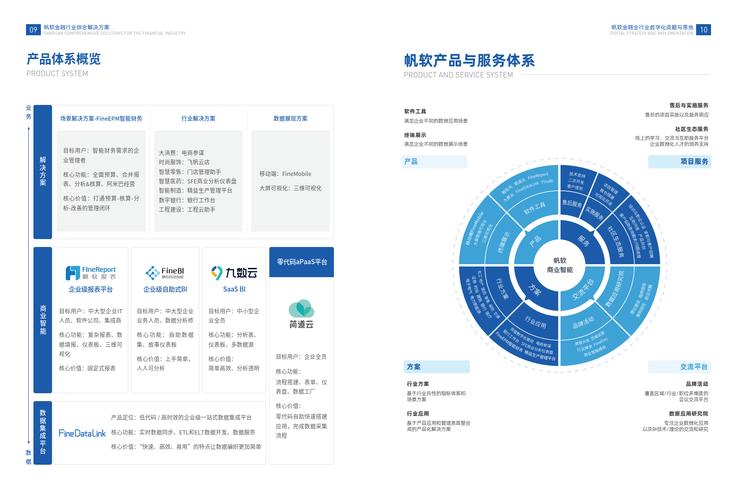Click the 产品 light-blue label bar
This screenshot has height=500, width=737.
(x=434, y=162)
